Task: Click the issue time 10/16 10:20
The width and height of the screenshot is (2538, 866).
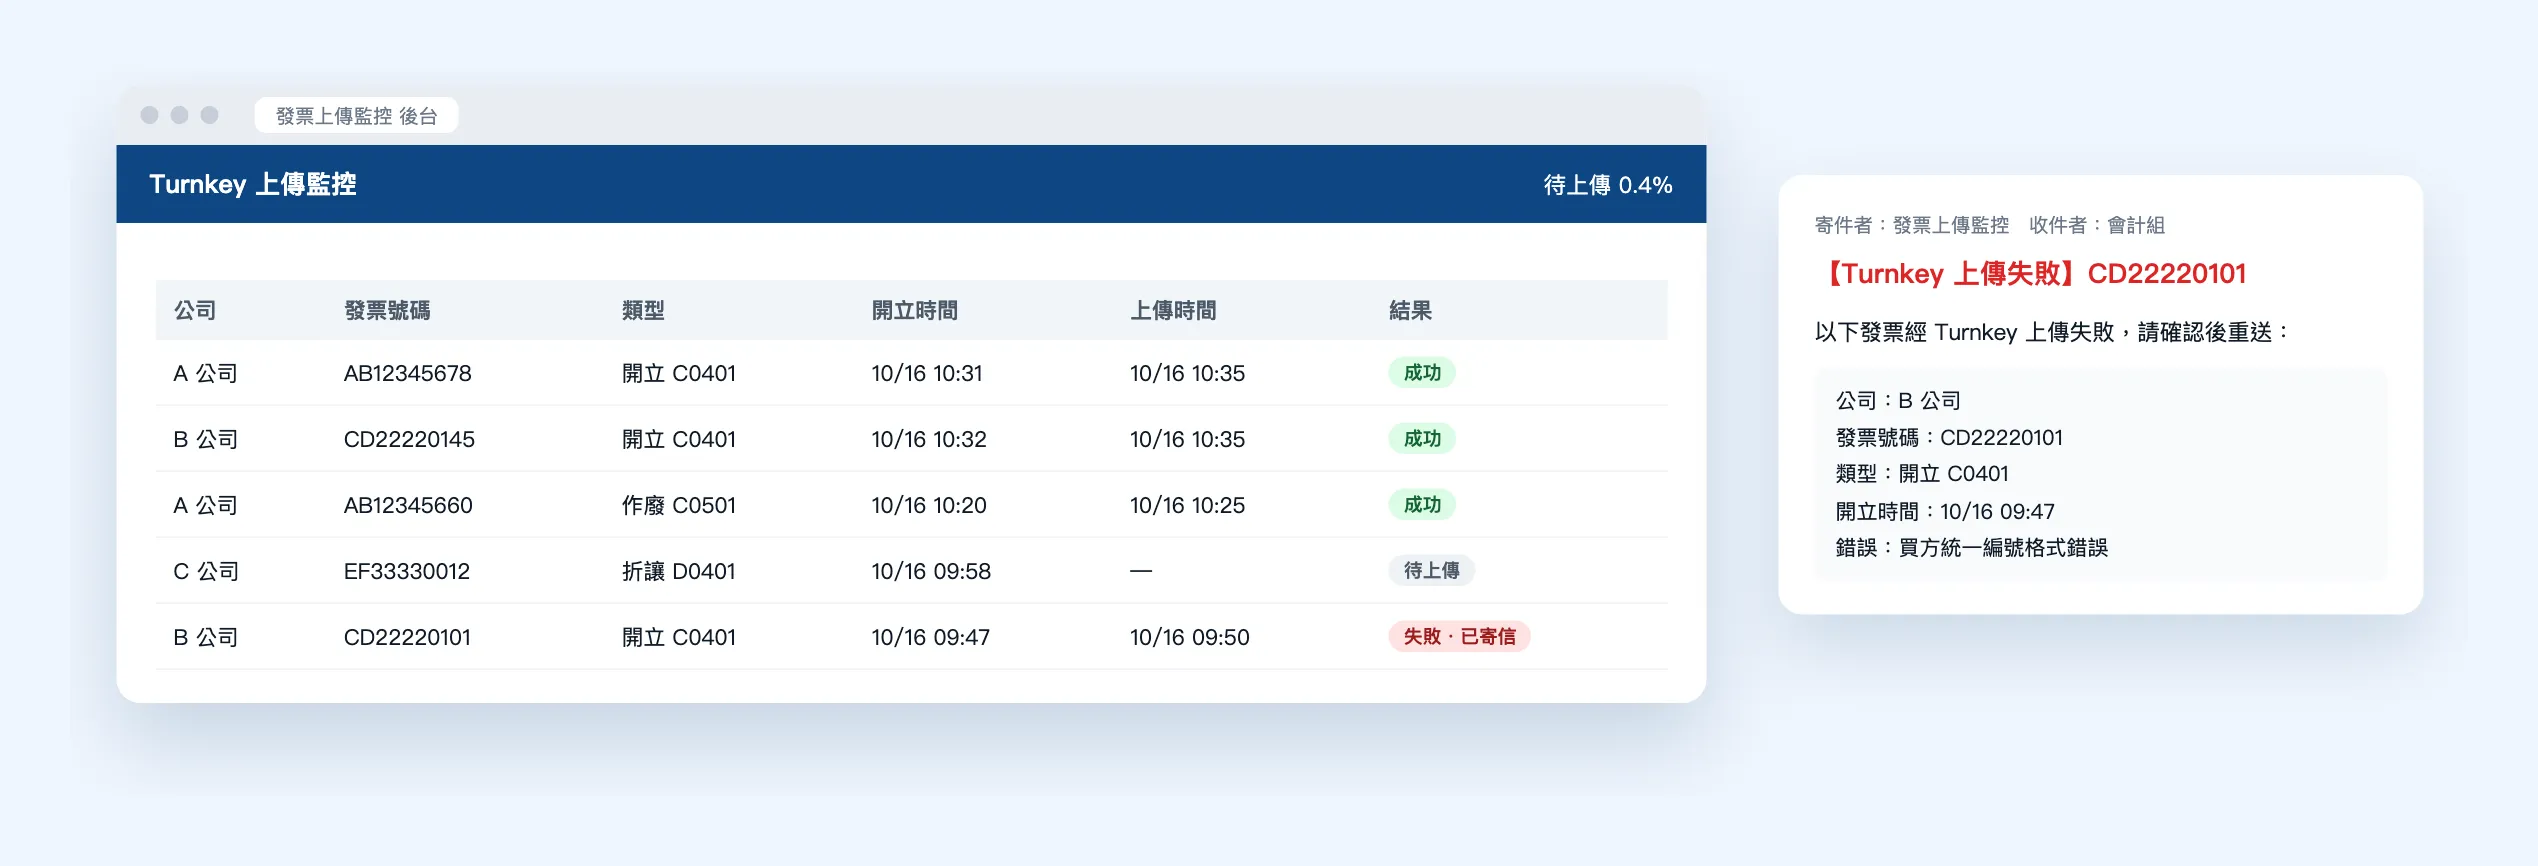Action: click(929, 506)
